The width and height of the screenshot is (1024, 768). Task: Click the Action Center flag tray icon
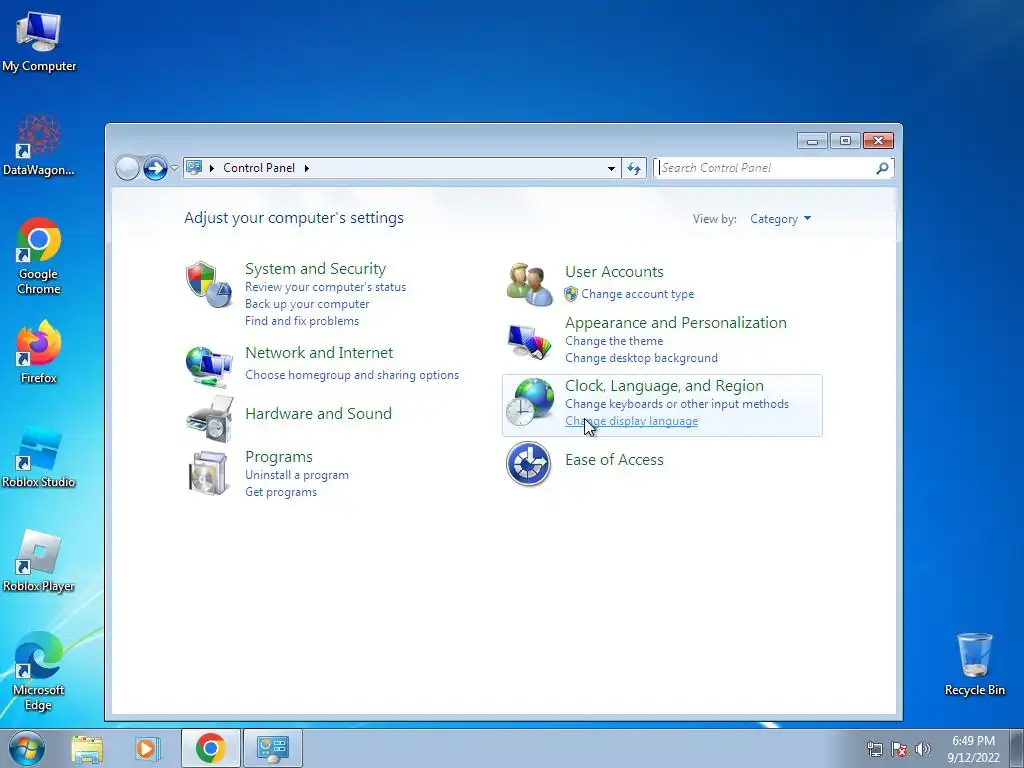899,749
